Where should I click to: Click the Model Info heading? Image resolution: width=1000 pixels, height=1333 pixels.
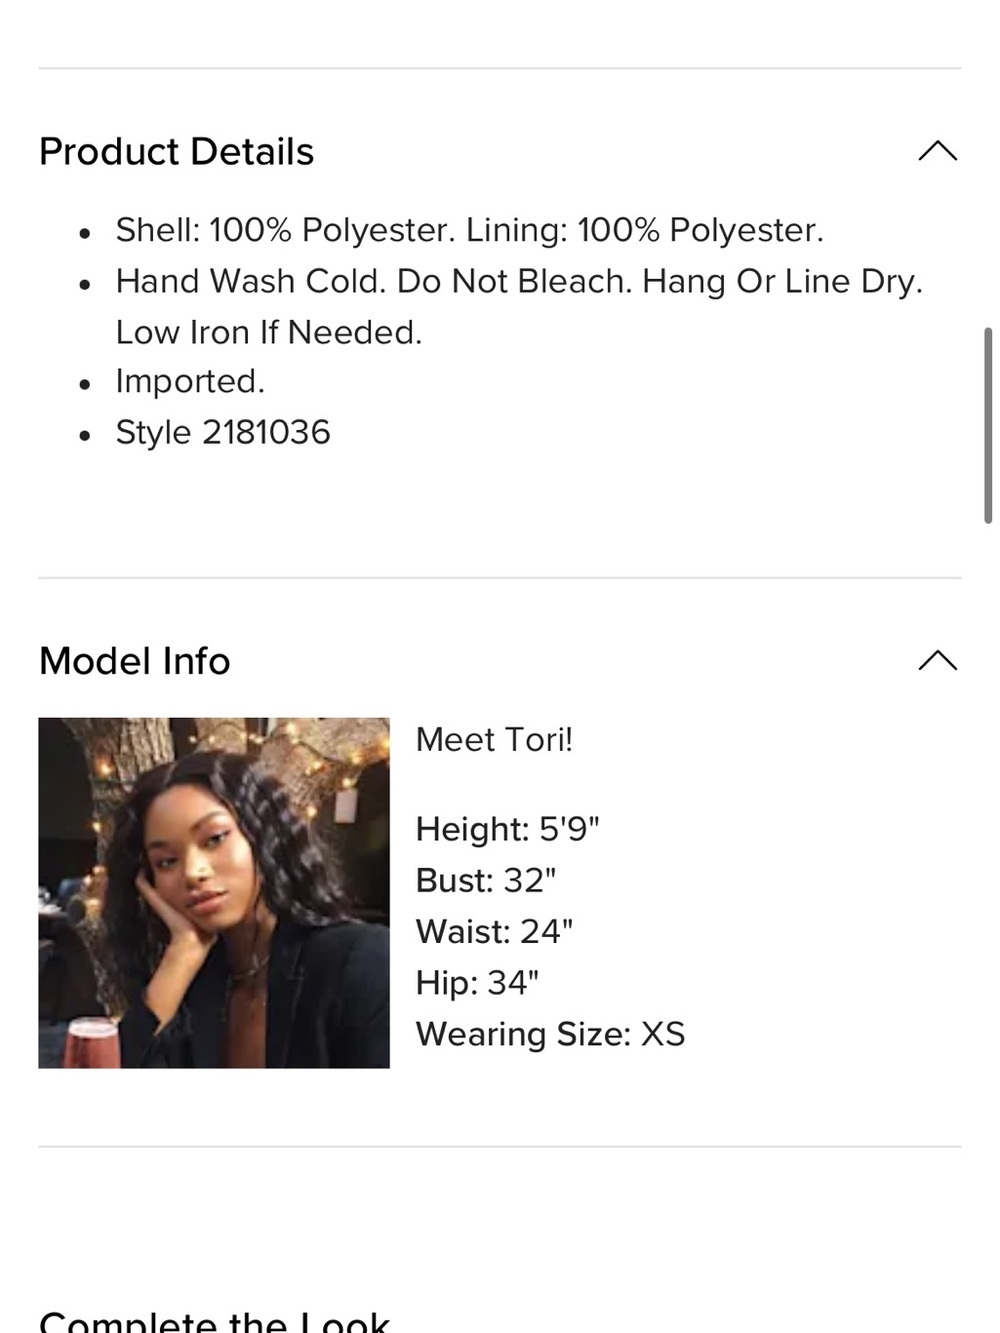(135, 661)
